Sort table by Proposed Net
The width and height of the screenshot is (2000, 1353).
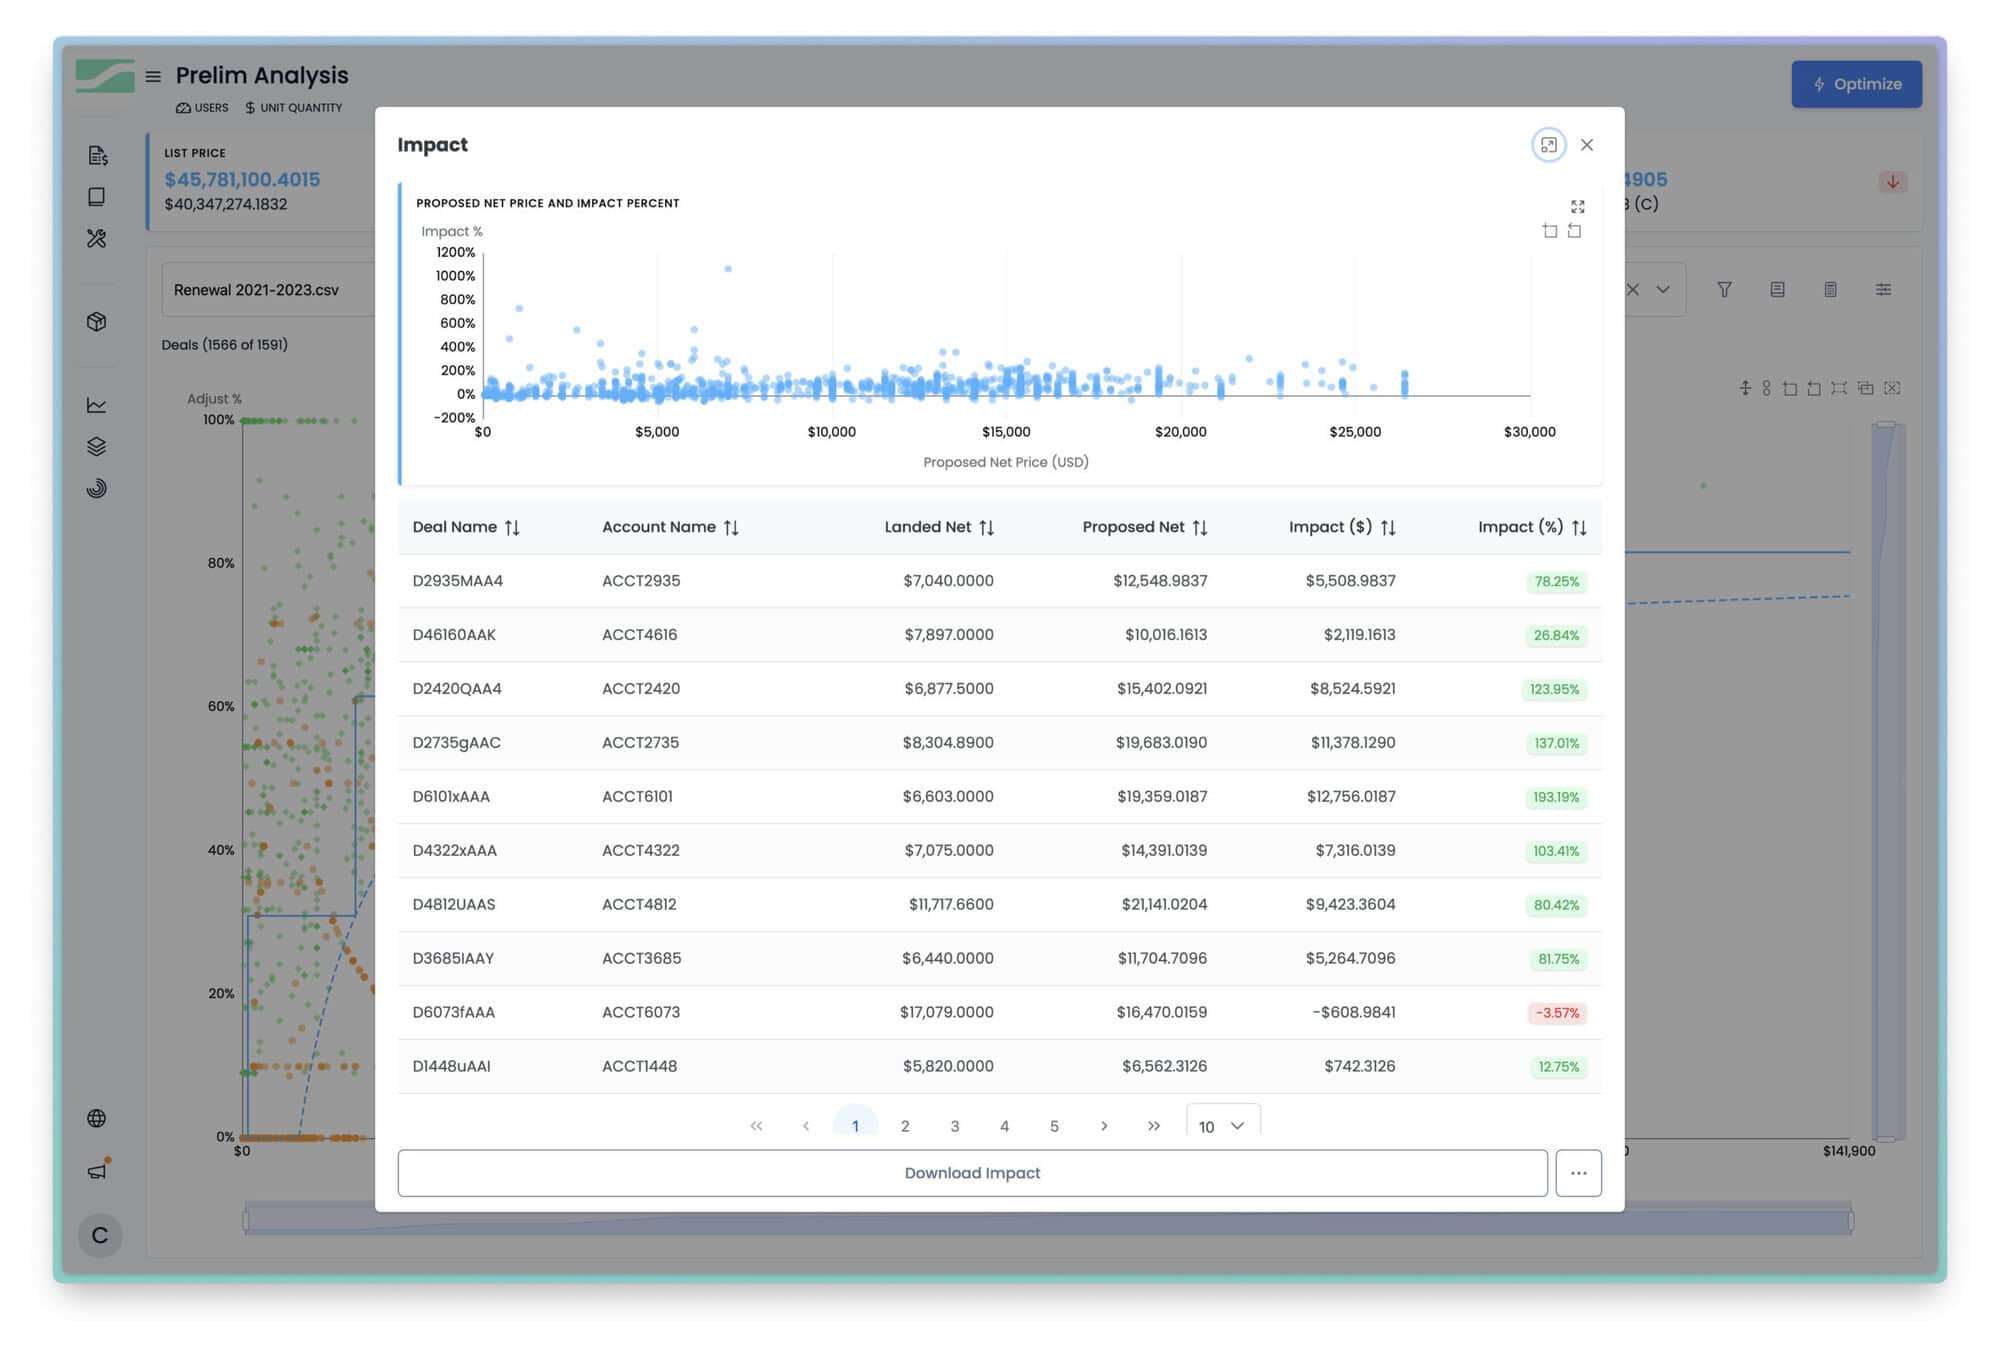coord(1200,527)
